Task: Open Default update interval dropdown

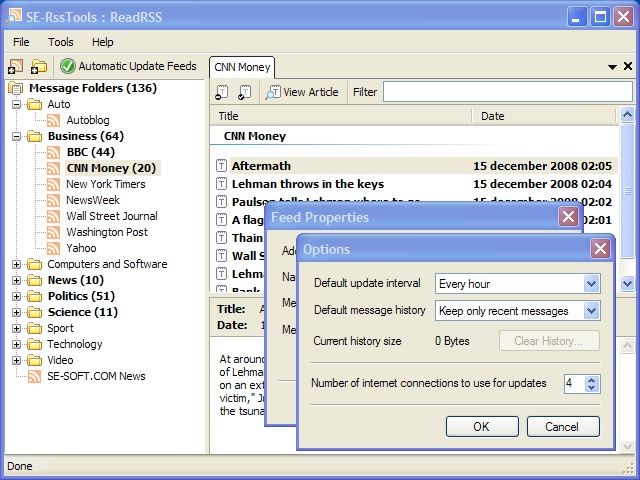Action: (591, 283)
